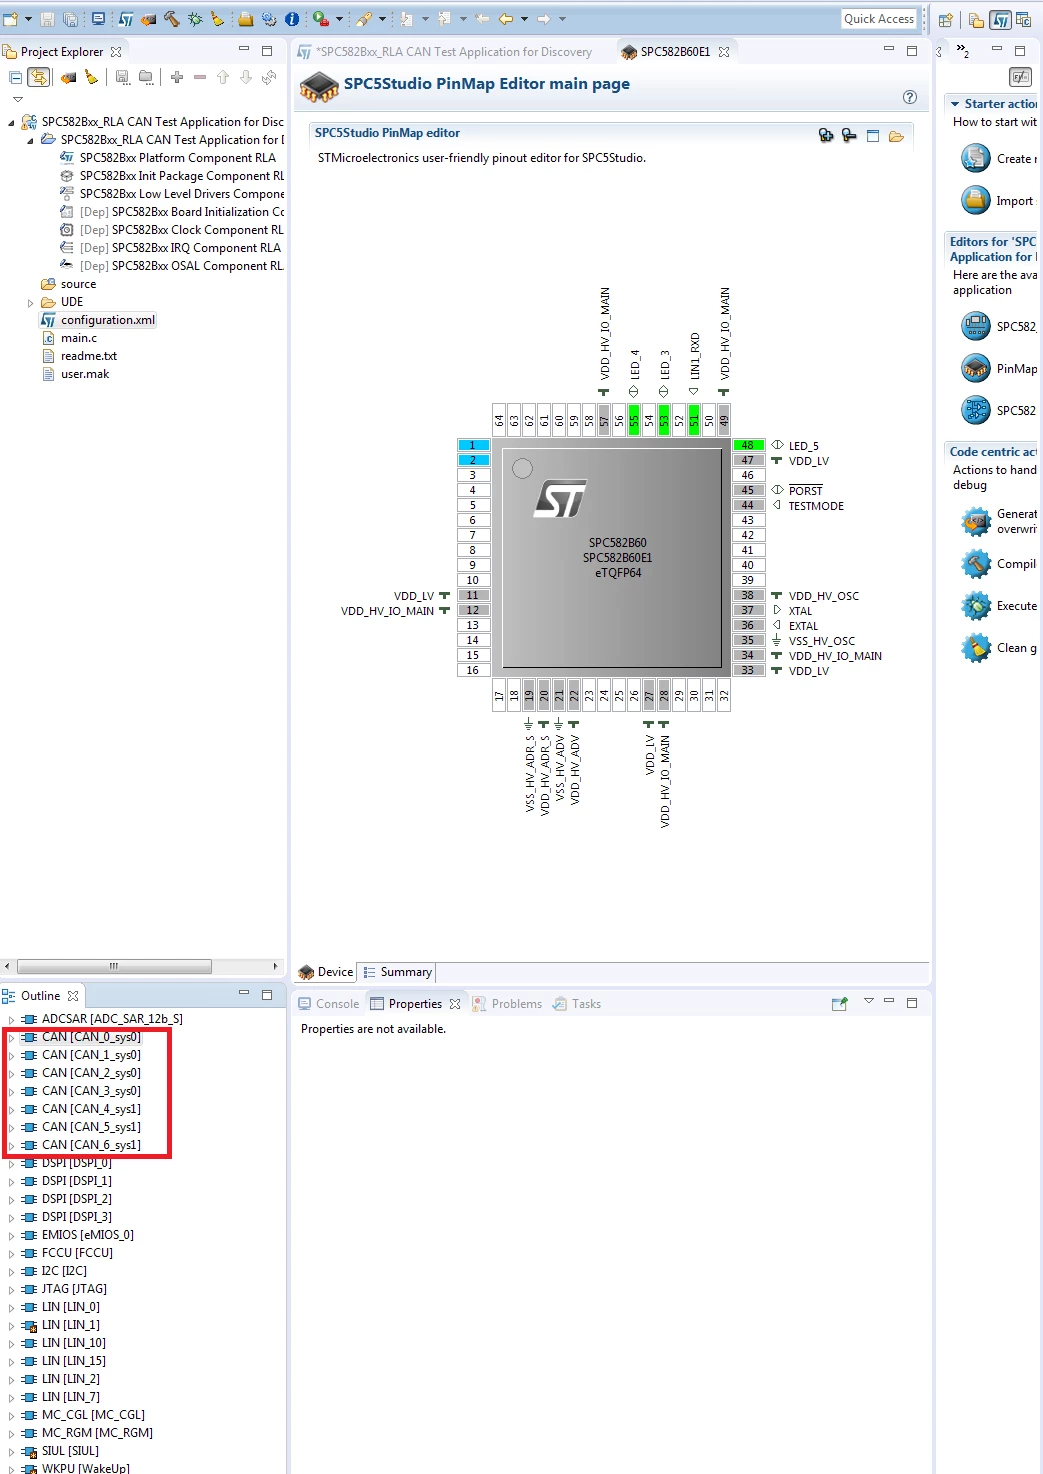Click the Quick Access search field
This screenshot has width=1043, height=1474.
click(x=879, y=19)
